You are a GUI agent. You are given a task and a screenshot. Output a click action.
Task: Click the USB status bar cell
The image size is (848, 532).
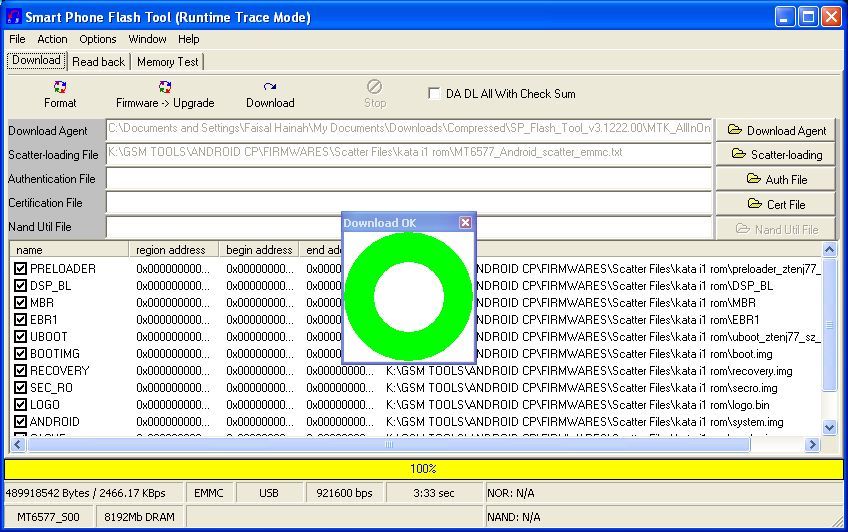tap(269, 493)
